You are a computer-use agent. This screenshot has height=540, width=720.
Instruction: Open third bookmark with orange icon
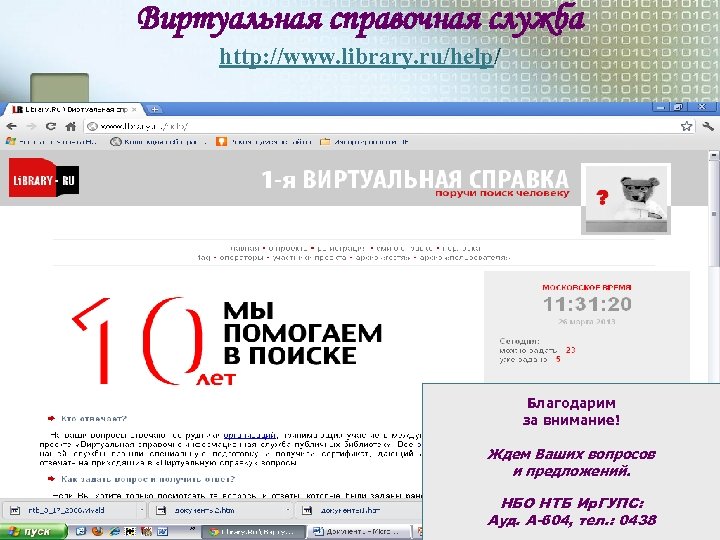[x=264, y=142]
